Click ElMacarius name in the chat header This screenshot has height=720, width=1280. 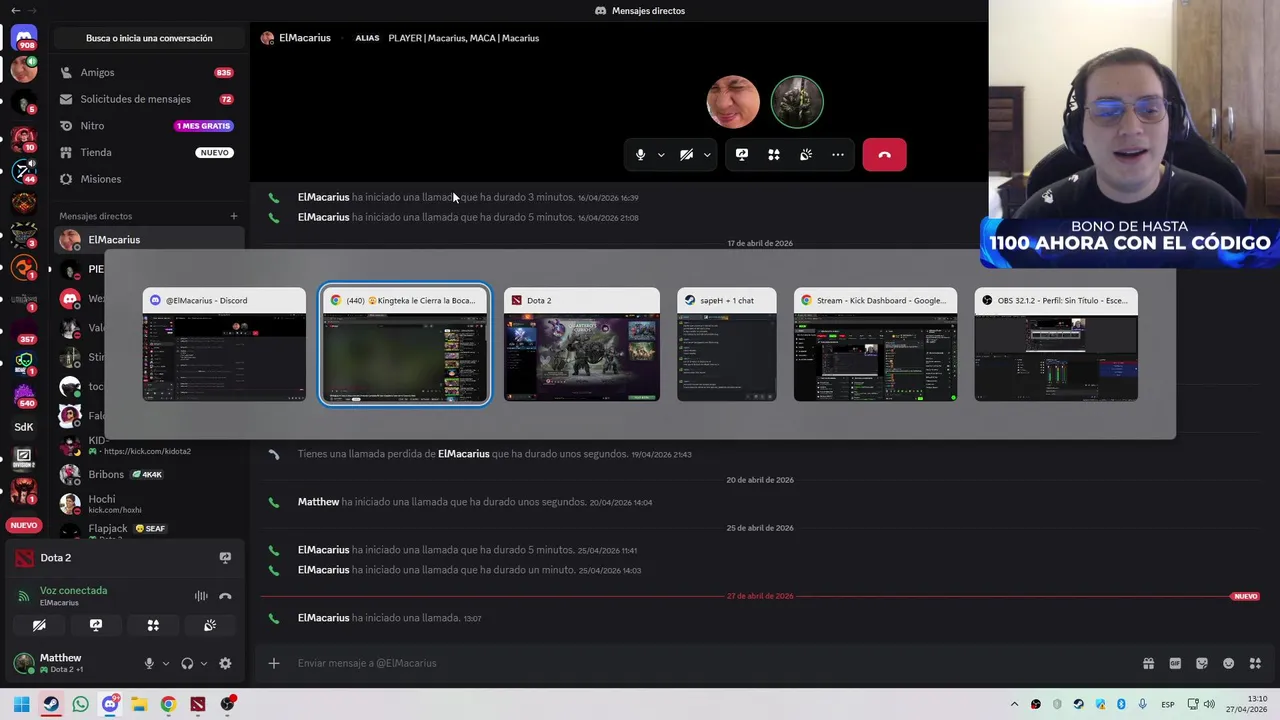[305, 38]
